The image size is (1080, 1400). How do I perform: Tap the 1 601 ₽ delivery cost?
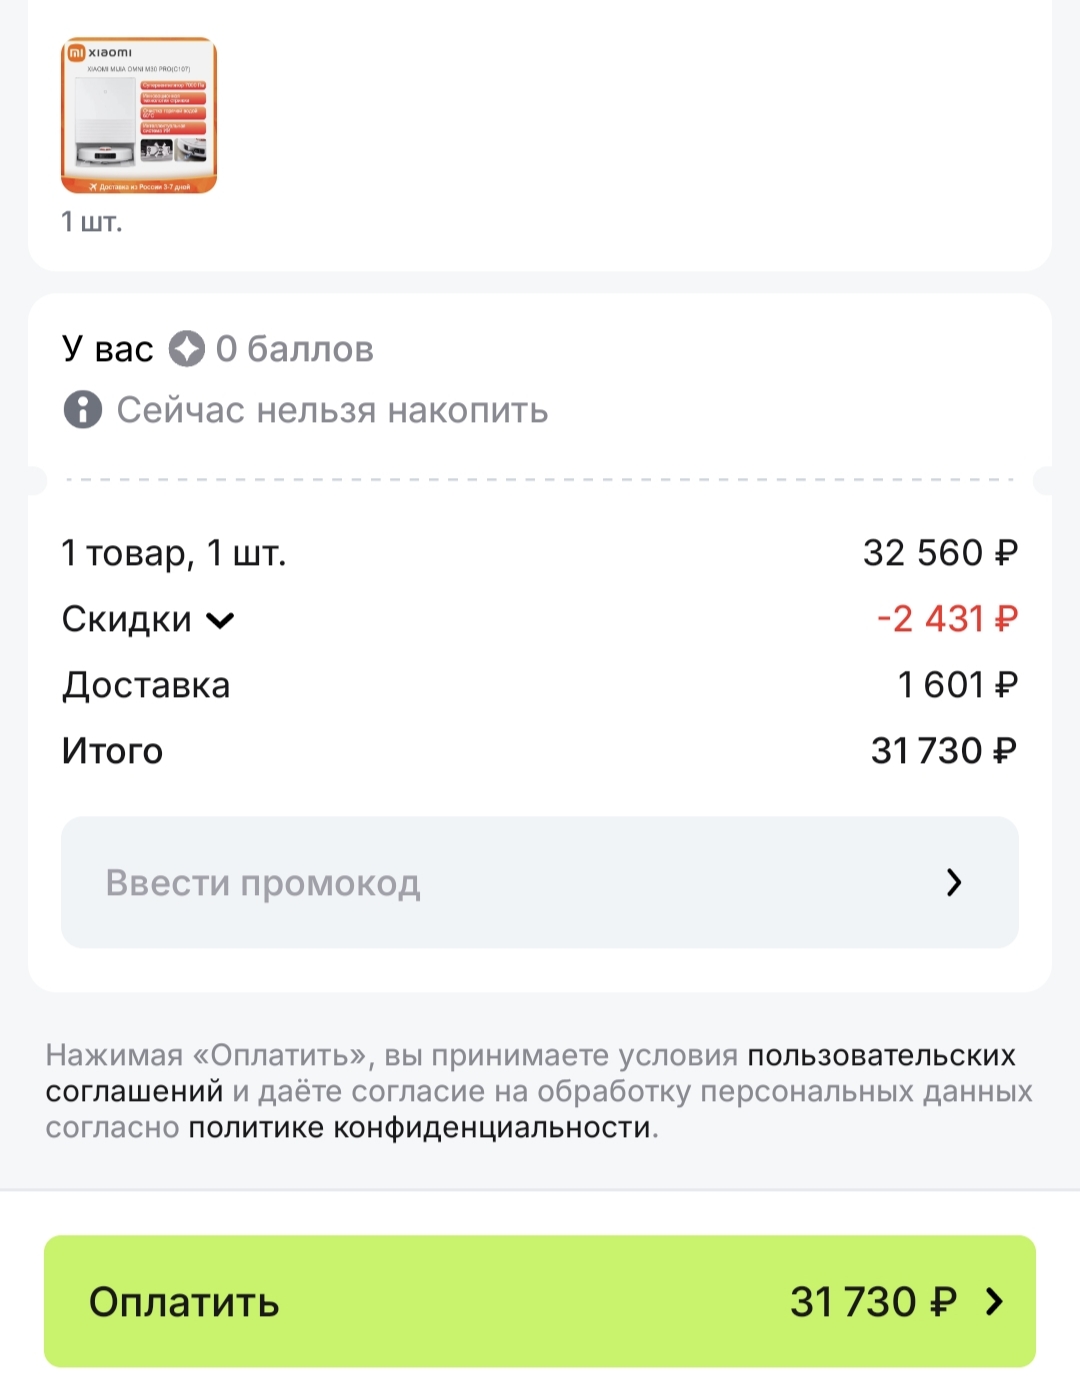click(x=957, y=685)
